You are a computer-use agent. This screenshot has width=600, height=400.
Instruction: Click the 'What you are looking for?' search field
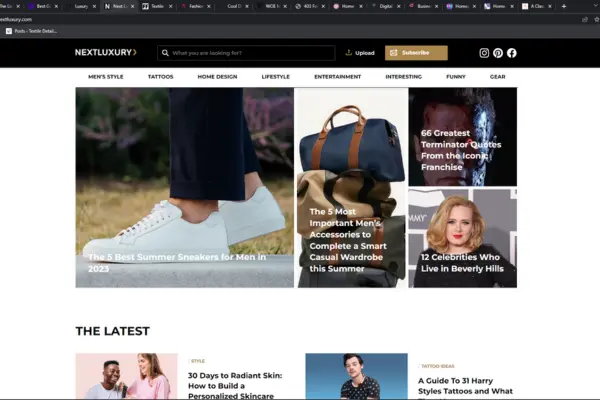click(x=250, y=53)
